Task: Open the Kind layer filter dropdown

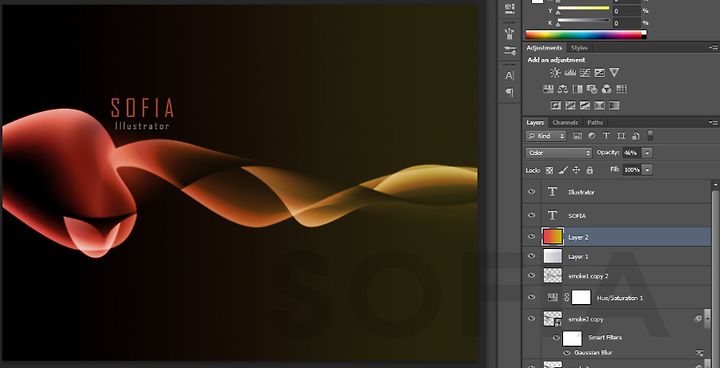Action: point(546,136)
